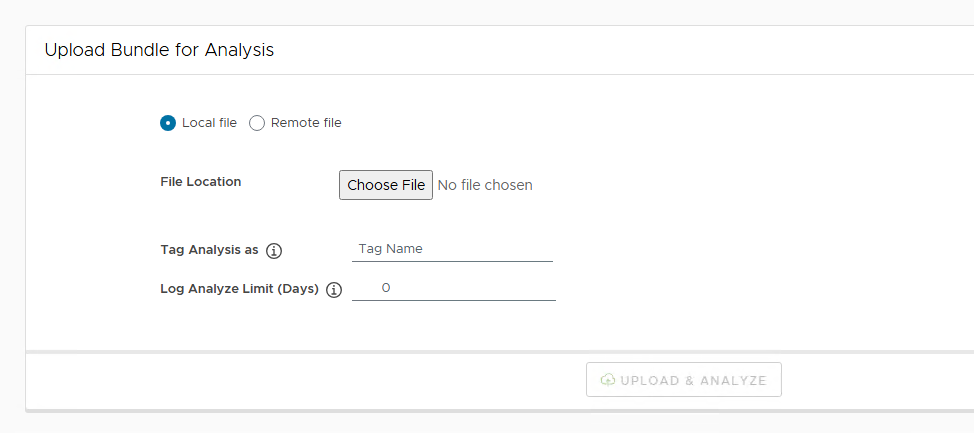Click the "Tag Name" placeholder text
Image resolution: width=974 pixels, height=433 pixels.
coord(390,249)
